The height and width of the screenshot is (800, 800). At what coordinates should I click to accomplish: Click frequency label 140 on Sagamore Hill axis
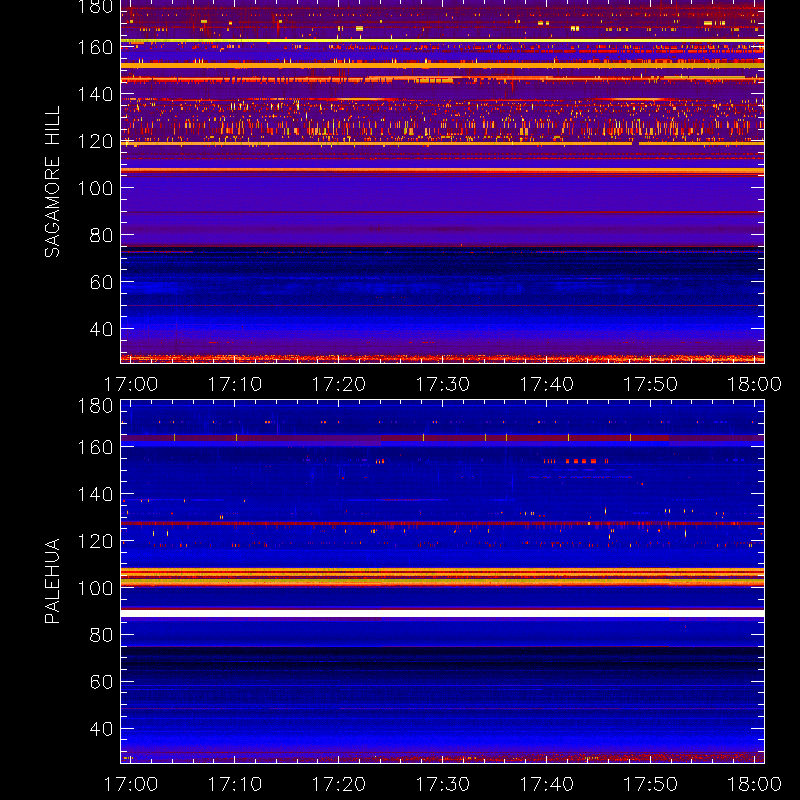click(95, 95)
